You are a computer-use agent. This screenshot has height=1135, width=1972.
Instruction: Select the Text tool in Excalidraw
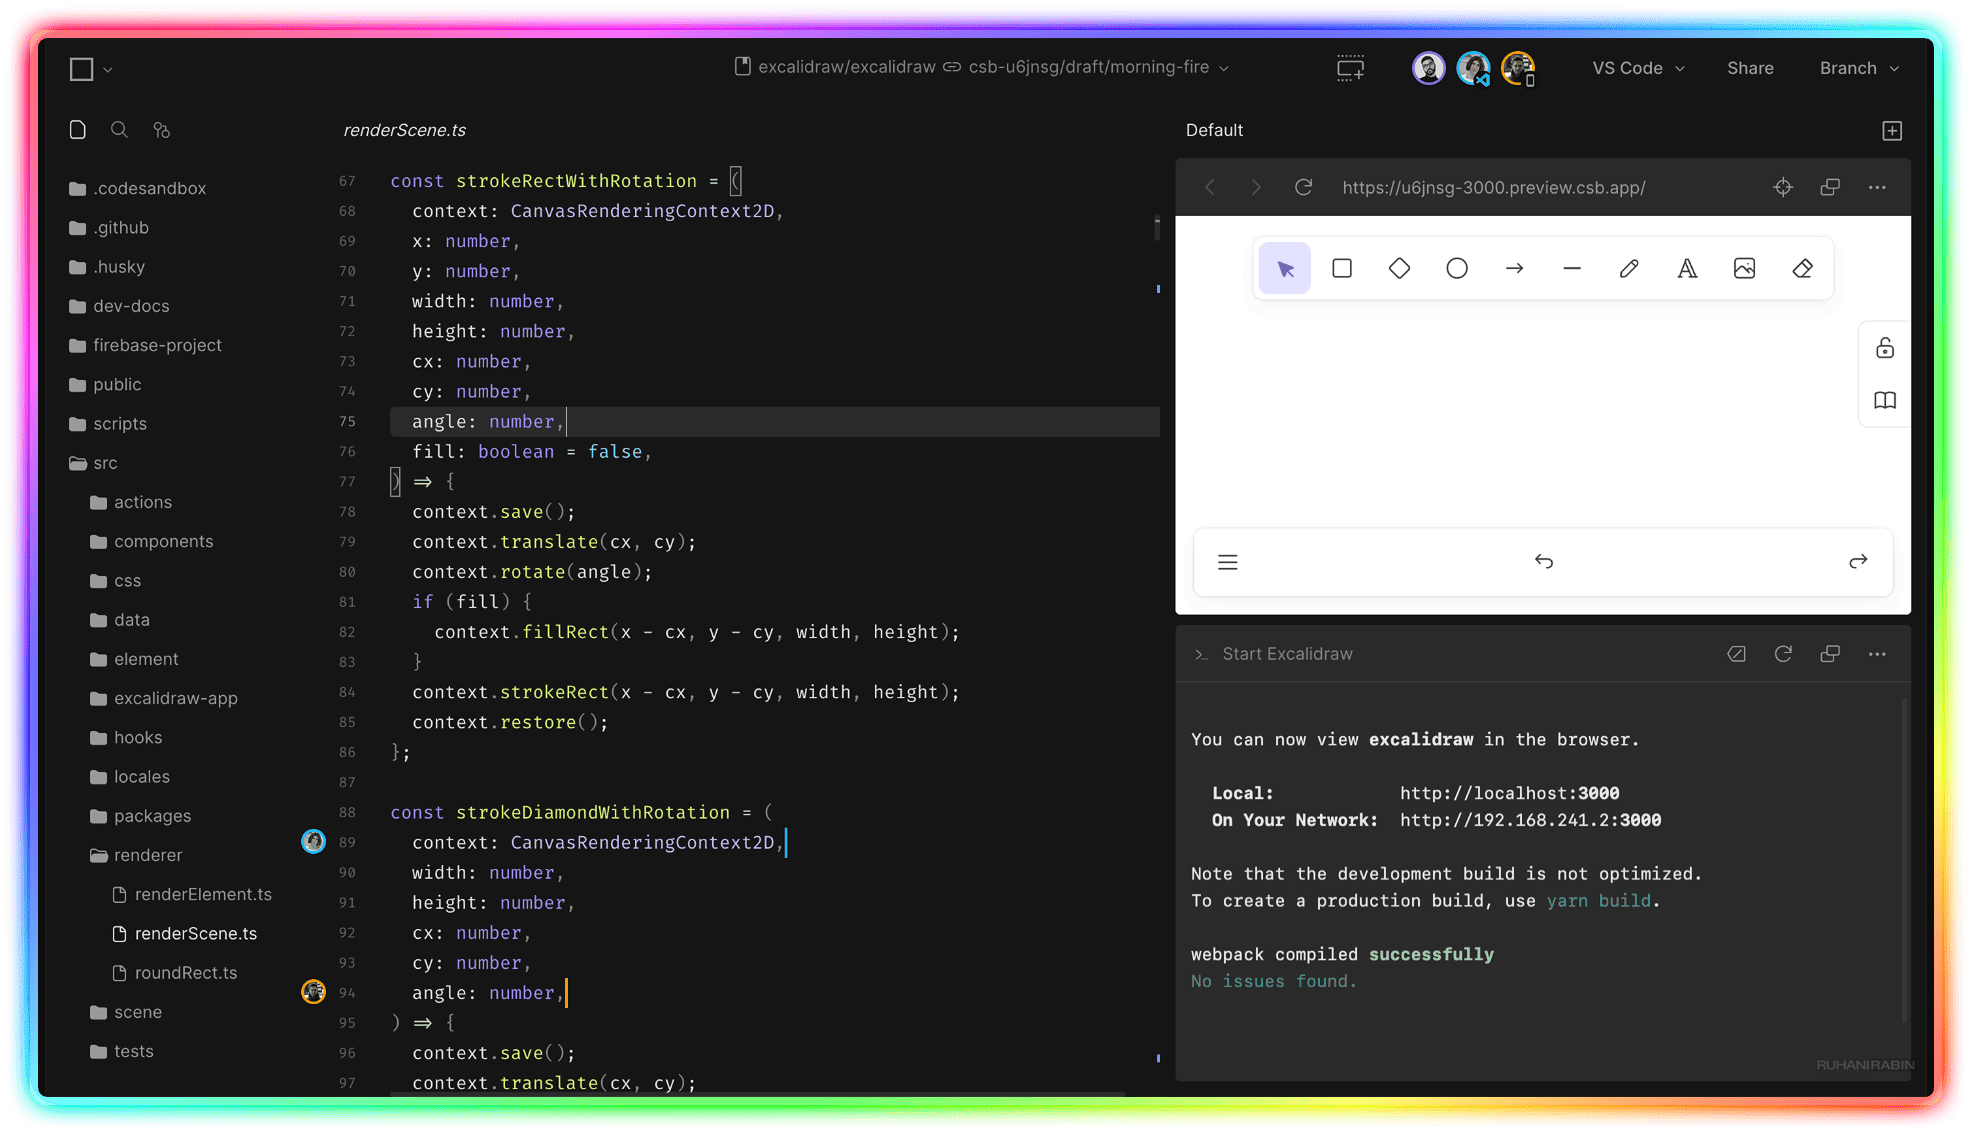(1687, 268)
